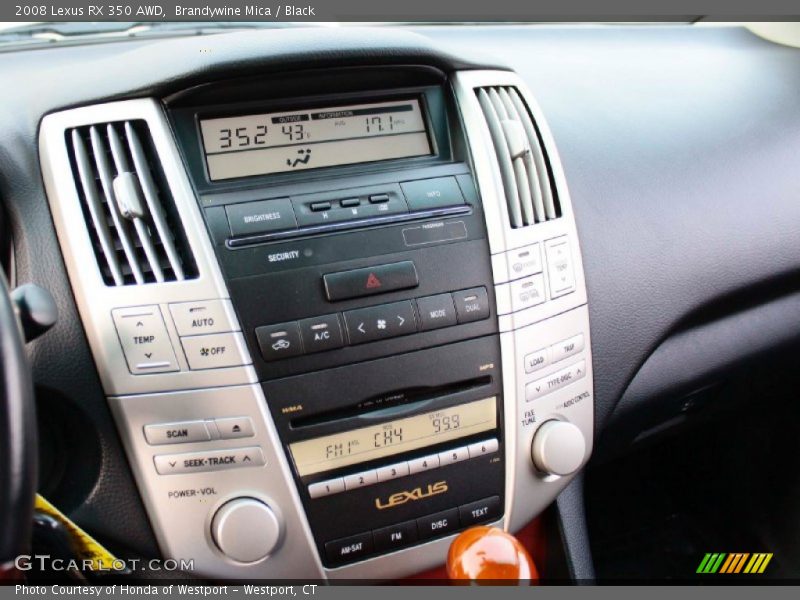Select previous disc with TYPE·DISC down arrow

point(537,391)
